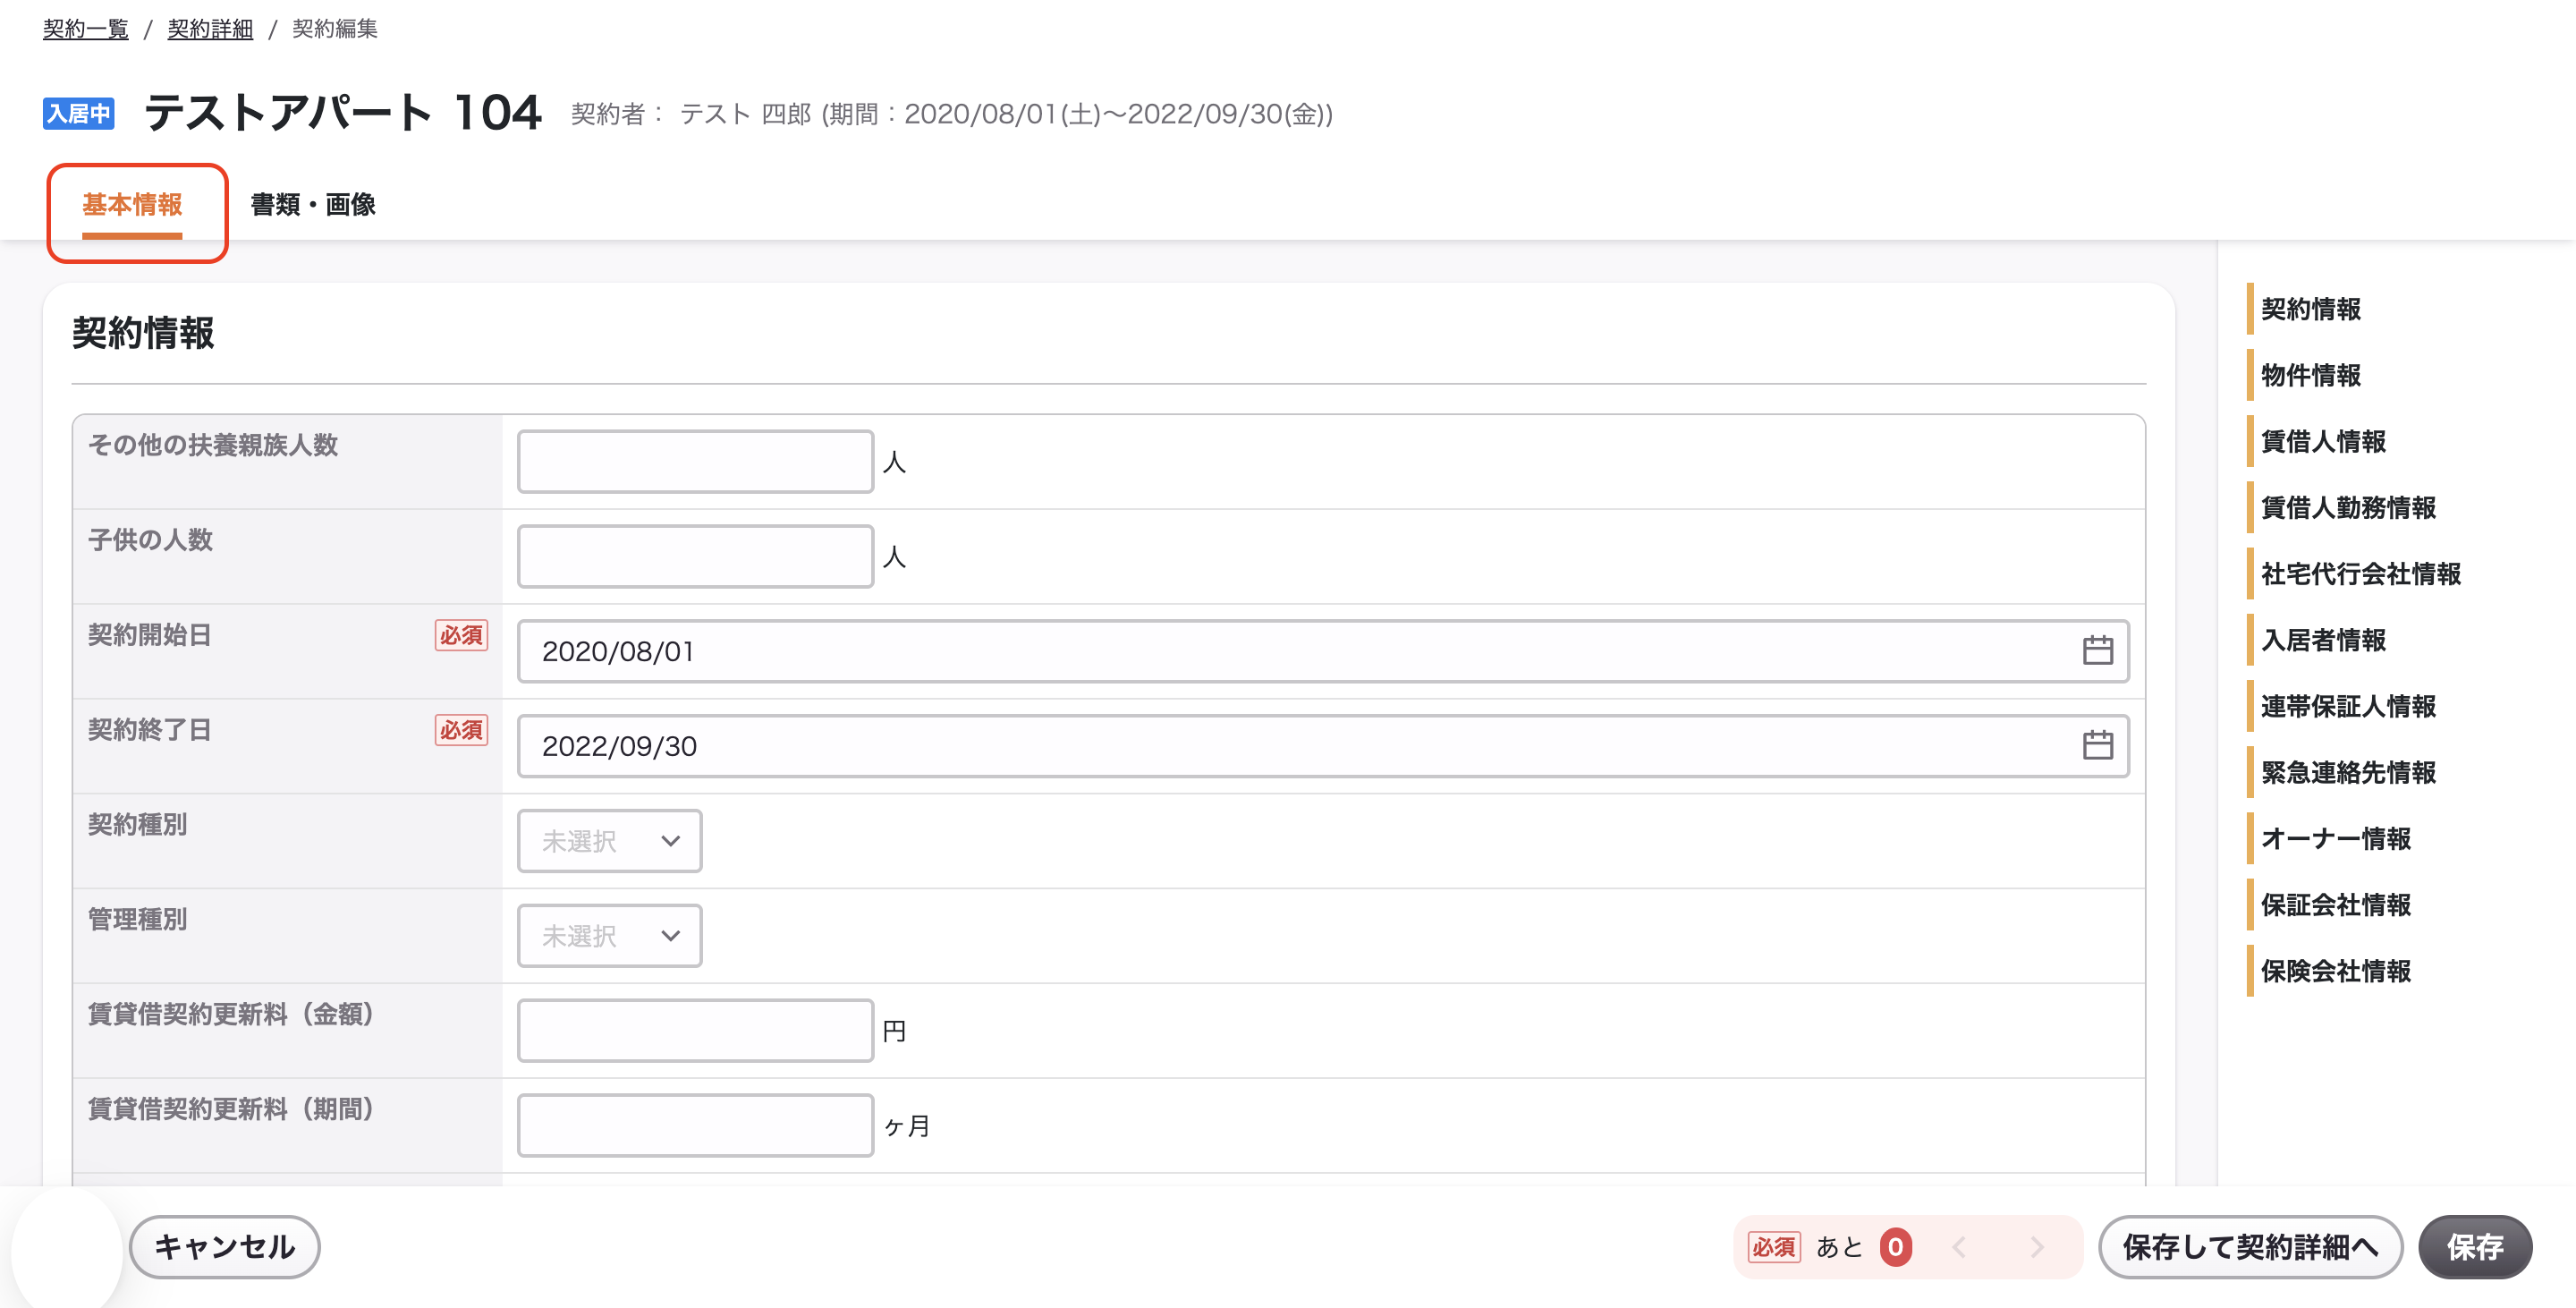Switch to 基本情報 tab
The height and width of the screenshot is (1308, 2576).
pos(132,205)
